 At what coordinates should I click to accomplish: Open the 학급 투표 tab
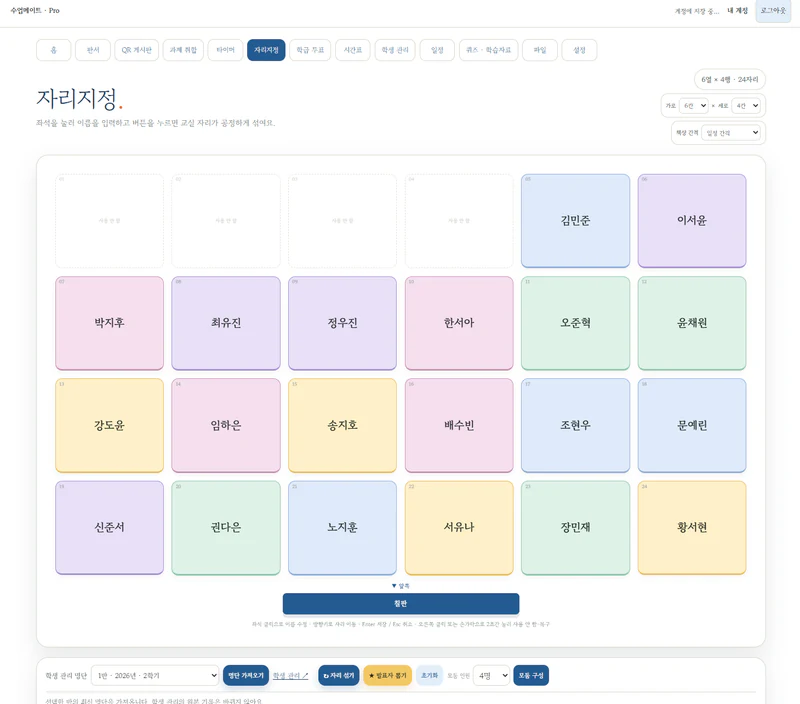click(310, 50)
